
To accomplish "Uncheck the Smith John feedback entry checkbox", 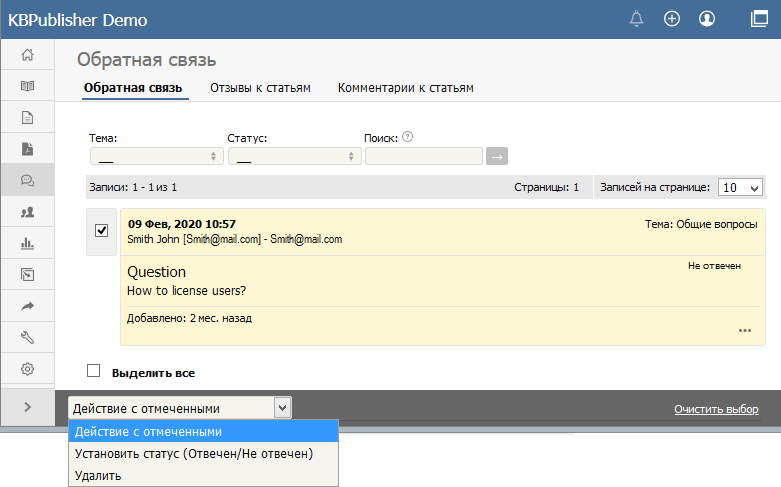I will point(101,231).
